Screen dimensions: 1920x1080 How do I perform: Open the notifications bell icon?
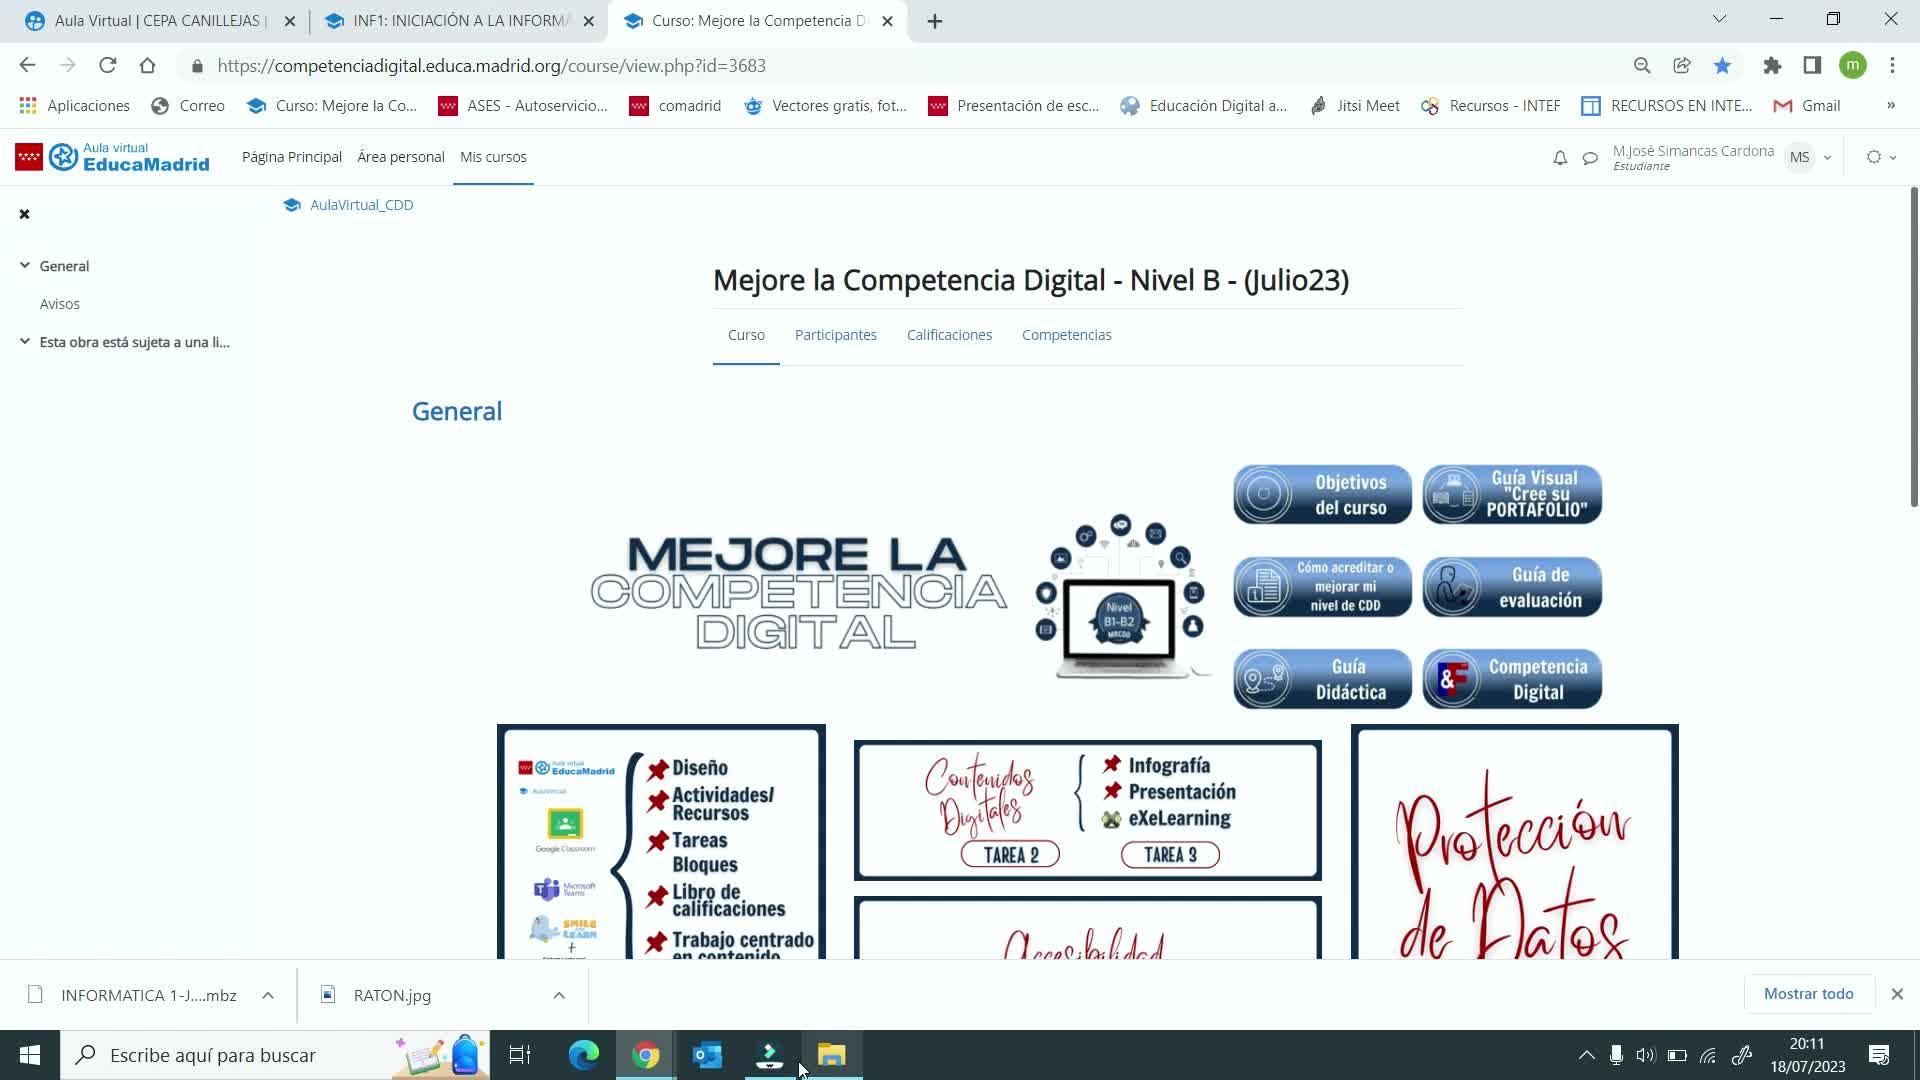coord(1559,158)
